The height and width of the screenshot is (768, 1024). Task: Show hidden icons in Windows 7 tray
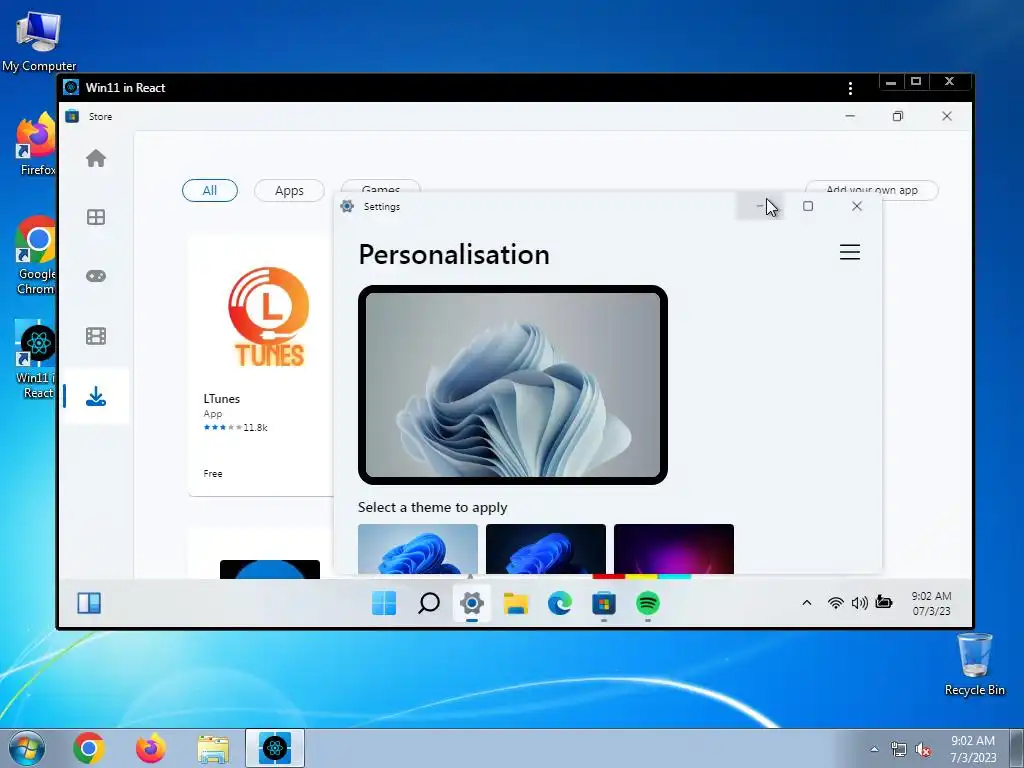[x=874, y=749]
